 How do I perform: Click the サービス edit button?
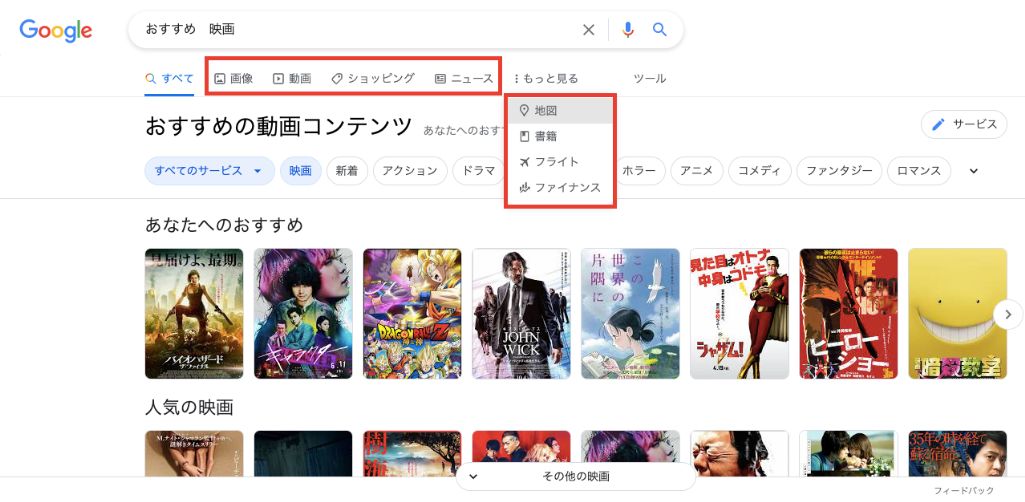click(x=964, y=124)
